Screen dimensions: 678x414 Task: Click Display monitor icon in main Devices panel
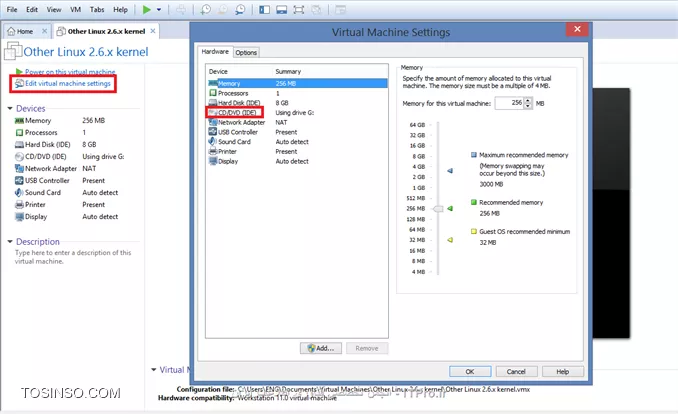pos(19,217)
